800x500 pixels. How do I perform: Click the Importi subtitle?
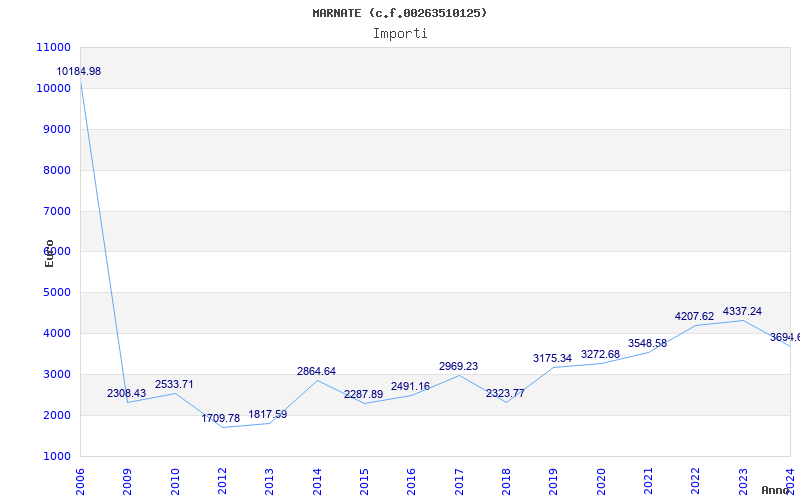(x=400, y=34)
